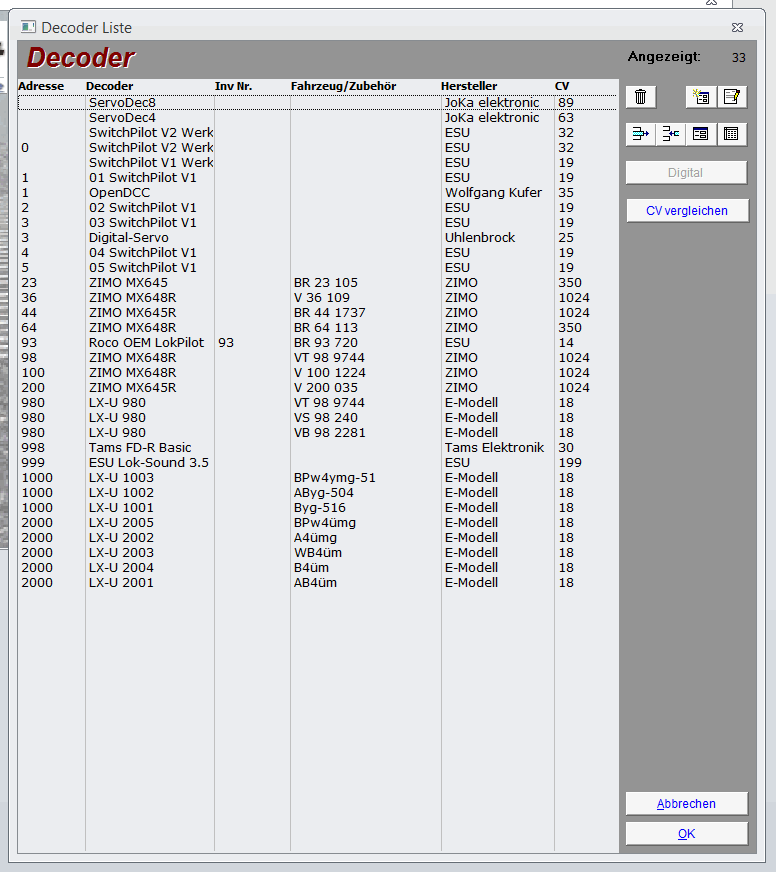Select the ESU Lok-Sound 3.5 entry
Image resolution: width=776 pixels, height=872 pixels.
pos(149,463)
